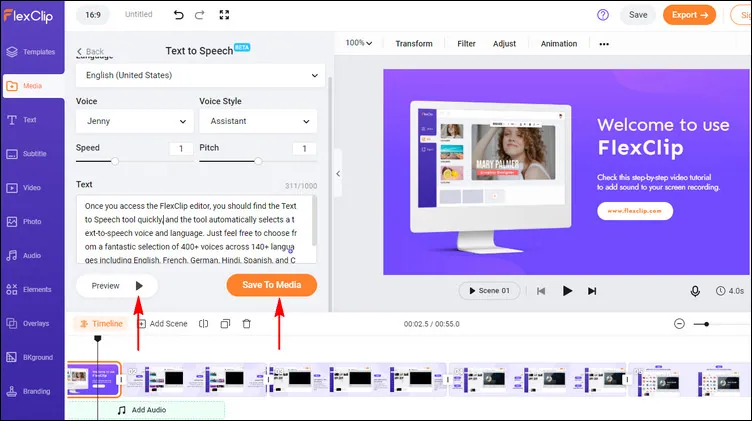Expand the English (United States) language dropdown

pyautogui.click(x=200, y=75)
